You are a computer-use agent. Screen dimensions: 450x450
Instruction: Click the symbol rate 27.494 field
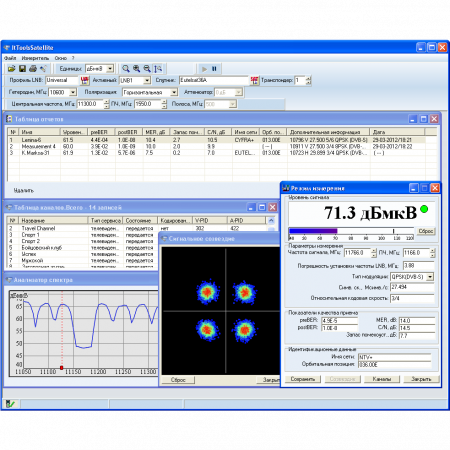412,287
